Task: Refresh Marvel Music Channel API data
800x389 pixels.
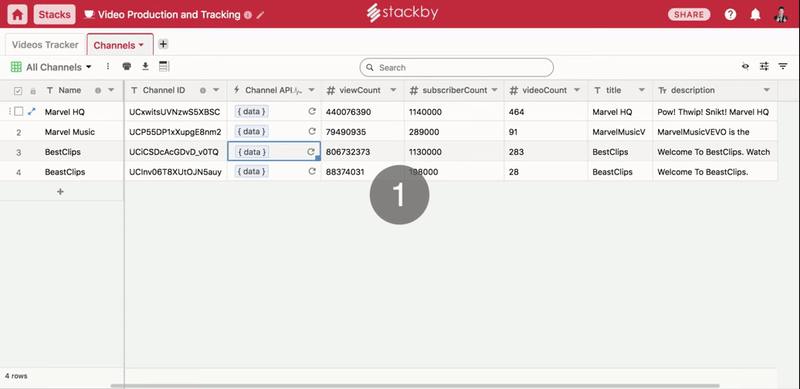Action: 312,131
